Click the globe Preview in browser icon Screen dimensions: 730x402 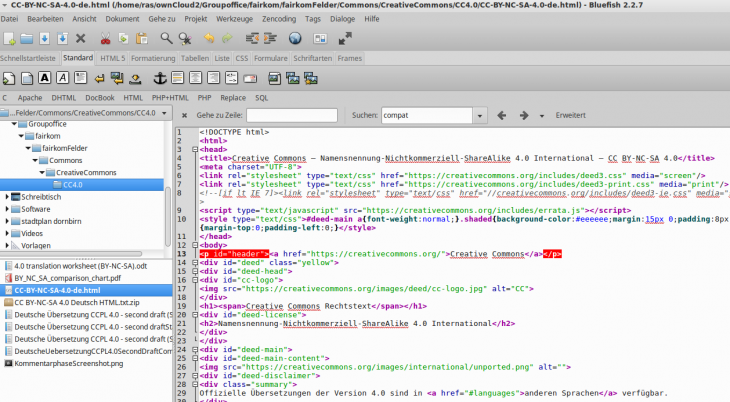point(295,39)
